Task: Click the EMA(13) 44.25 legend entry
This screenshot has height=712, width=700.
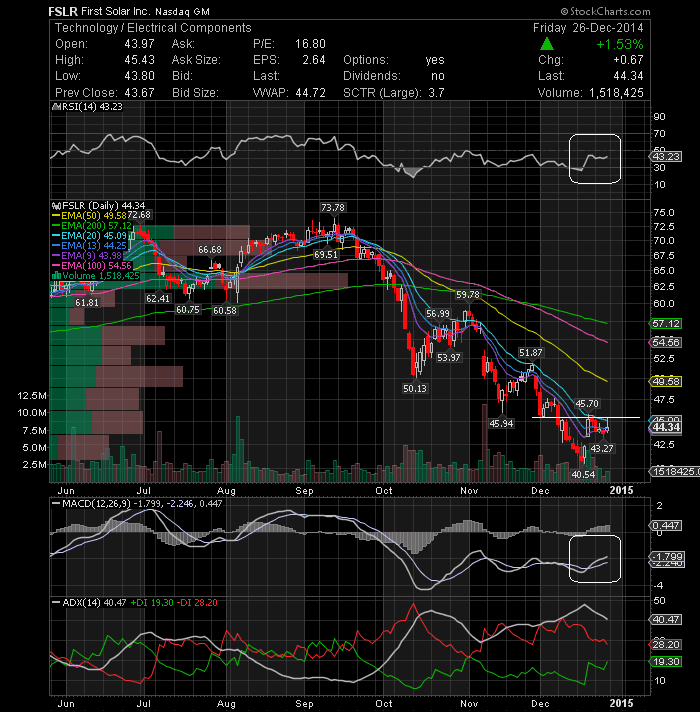Action: pos(94,246)
